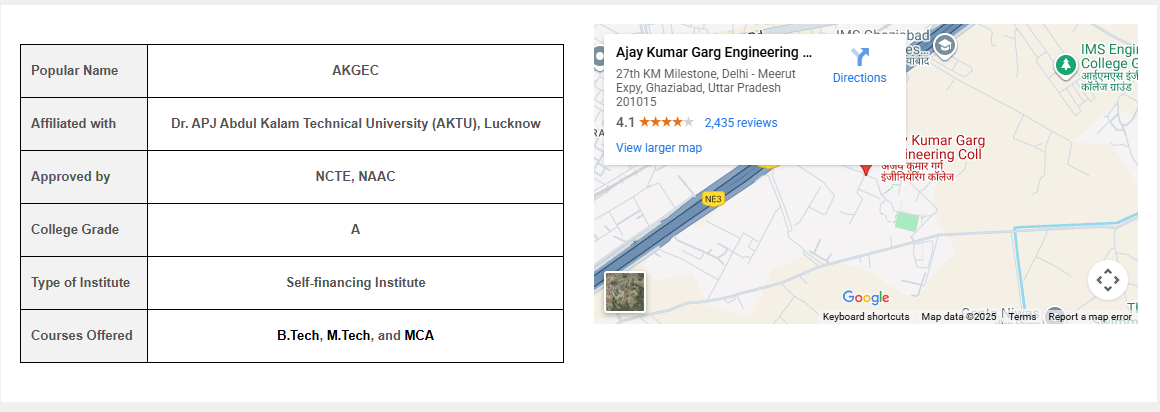
Task: Open the MCA course link
Action: point(419,336)
